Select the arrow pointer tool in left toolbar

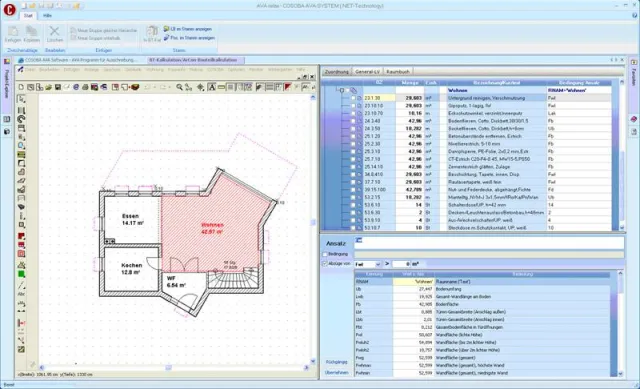21,99
